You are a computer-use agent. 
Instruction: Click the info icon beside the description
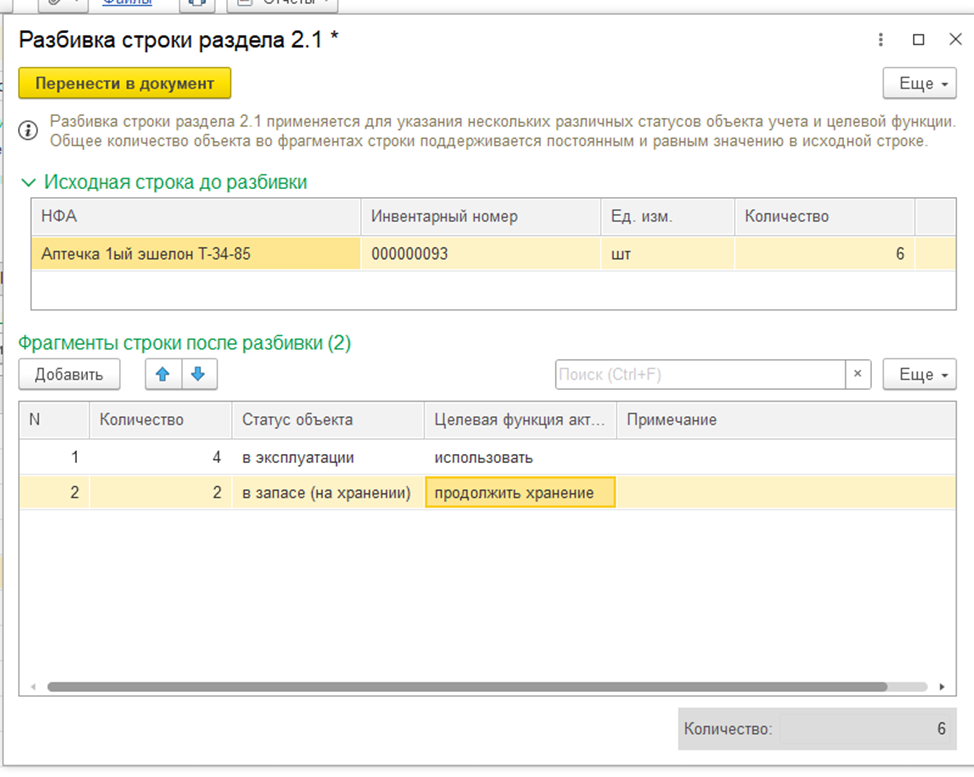[28, 131]
